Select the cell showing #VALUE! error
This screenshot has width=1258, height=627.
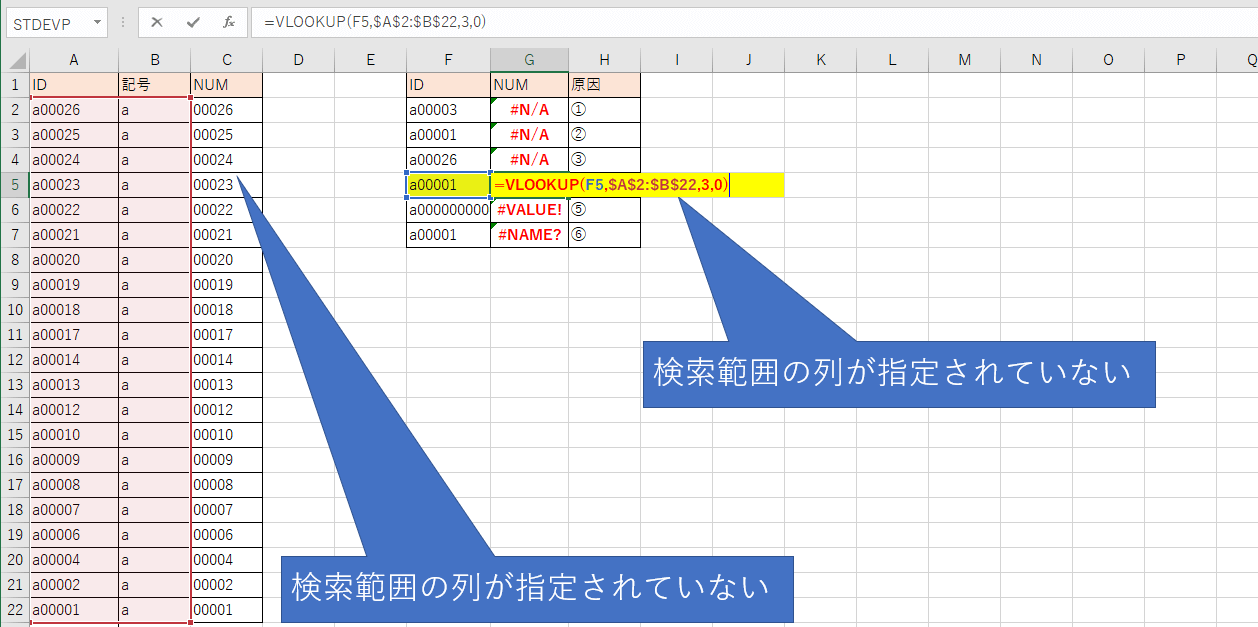(528, 209)
